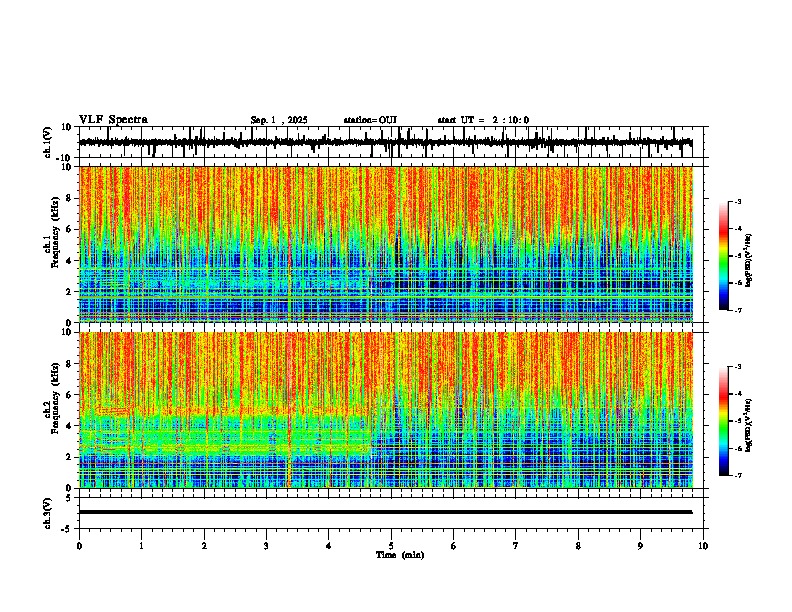The height and width of the screenshot is (612, 792).
Task: Click time axis tick label "6"
Action: [x=454, y=546]
